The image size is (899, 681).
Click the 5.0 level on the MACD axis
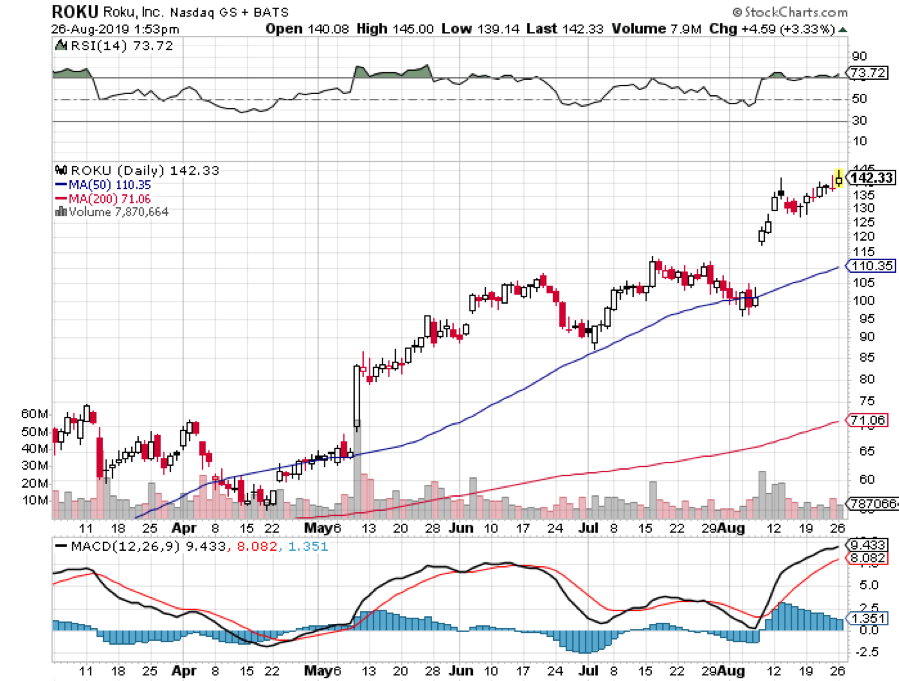pyautogui.click(x=869, y=585)
